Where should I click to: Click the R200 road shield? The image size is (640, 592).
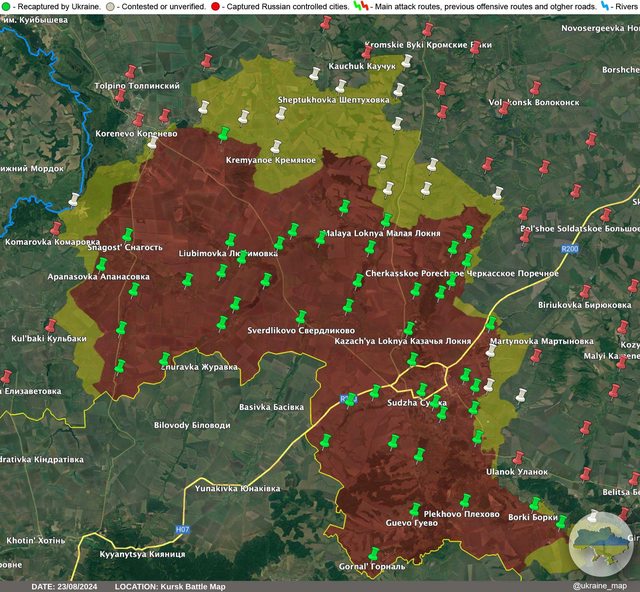pyautogui.click(x=570, y=249)
